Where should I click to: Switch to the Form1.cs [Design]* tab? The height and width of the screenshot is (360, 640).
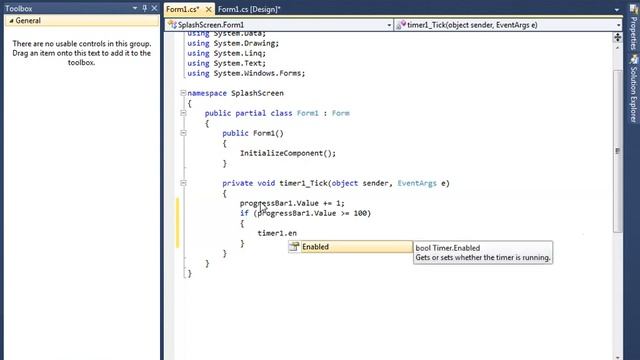click(249, 9)
